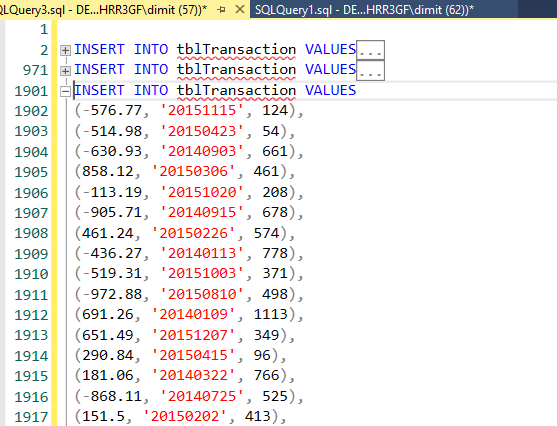Click the value 525 on line 1916
Screen dimensions: 557x426
click(x=275, y=396)
